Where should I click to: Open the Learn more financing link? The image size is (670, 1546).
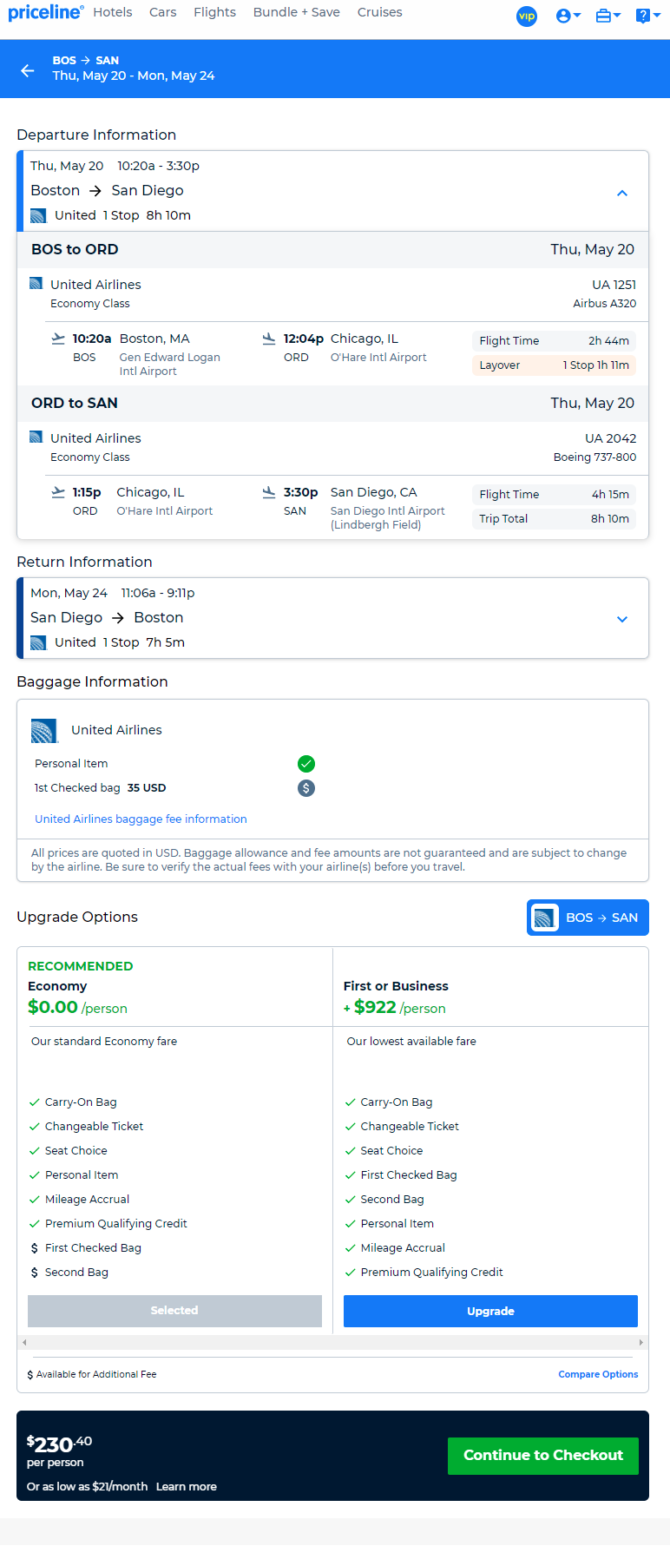(x=186, y=1487)
